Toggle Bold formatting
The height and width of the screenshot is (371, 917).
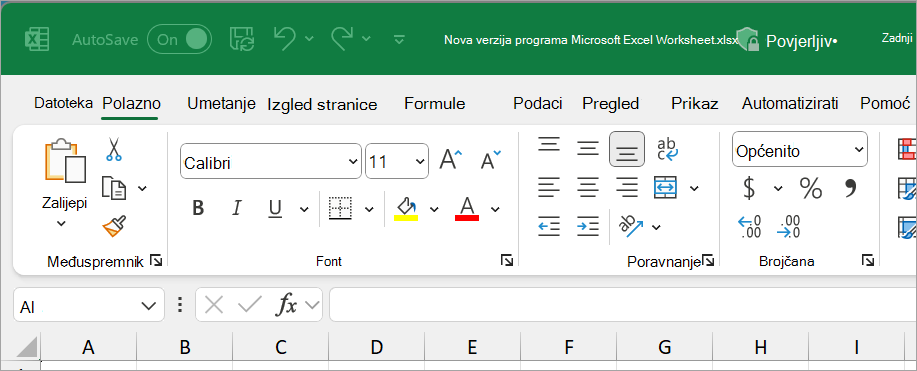198,208
